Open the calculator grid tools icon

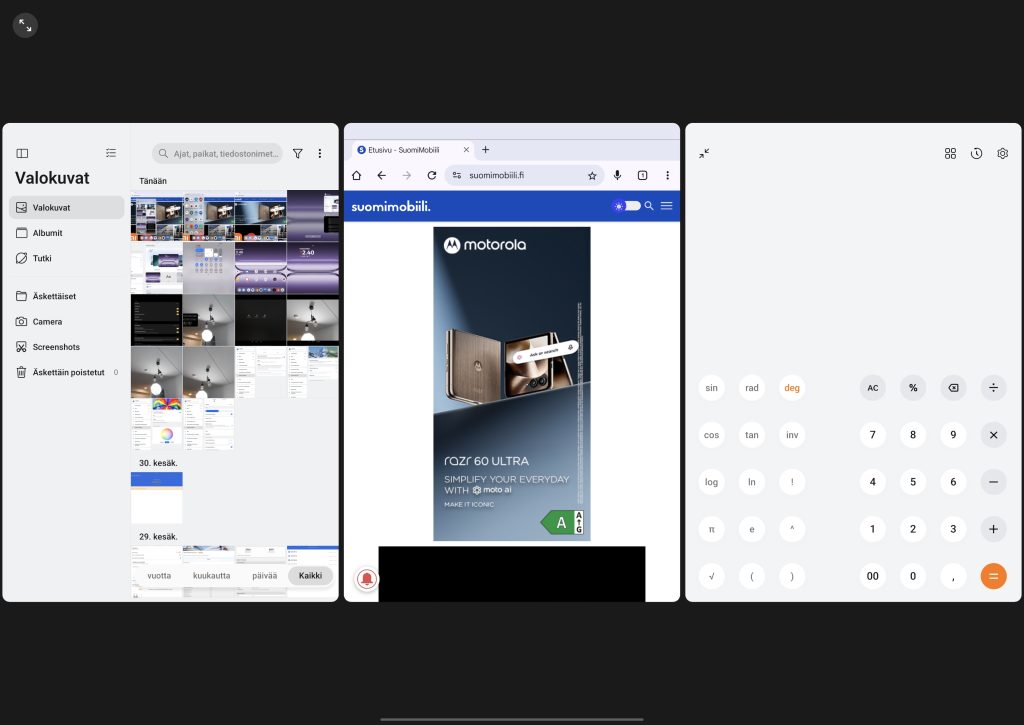[x=950, y=153]
